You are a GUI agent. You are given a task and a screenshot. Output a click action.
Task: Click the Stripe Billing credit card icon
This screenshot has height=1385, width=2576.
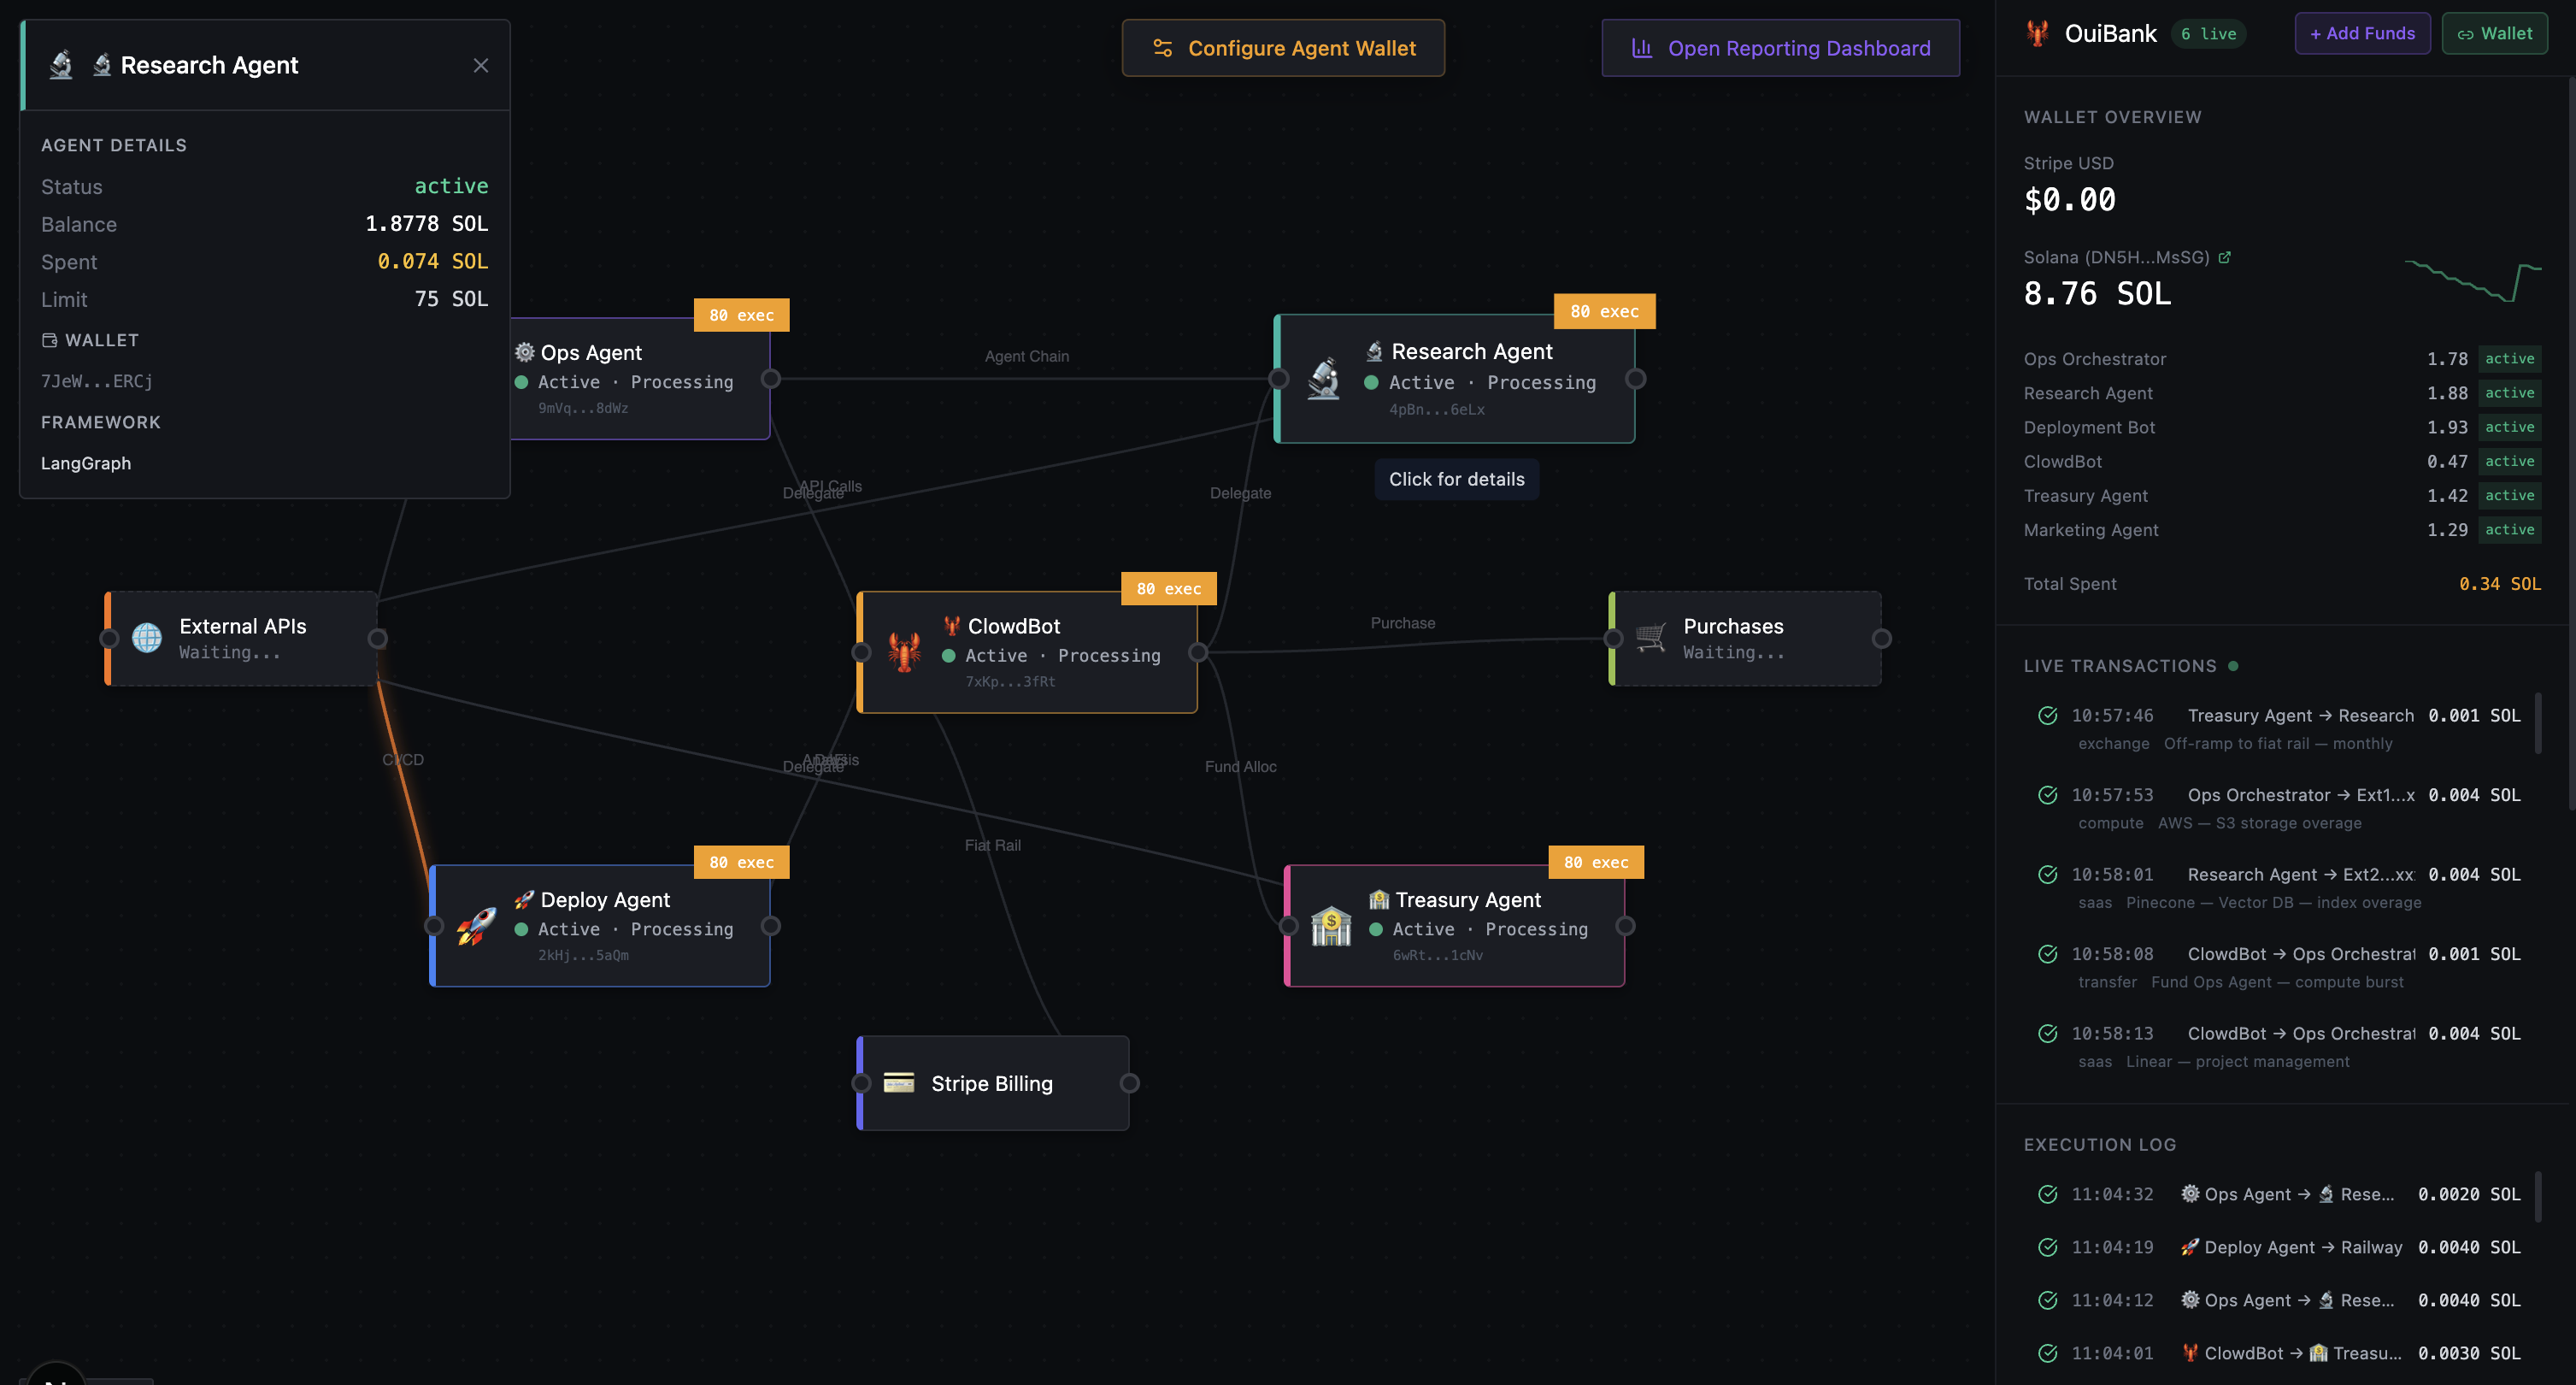click(x=898, y=1083)
